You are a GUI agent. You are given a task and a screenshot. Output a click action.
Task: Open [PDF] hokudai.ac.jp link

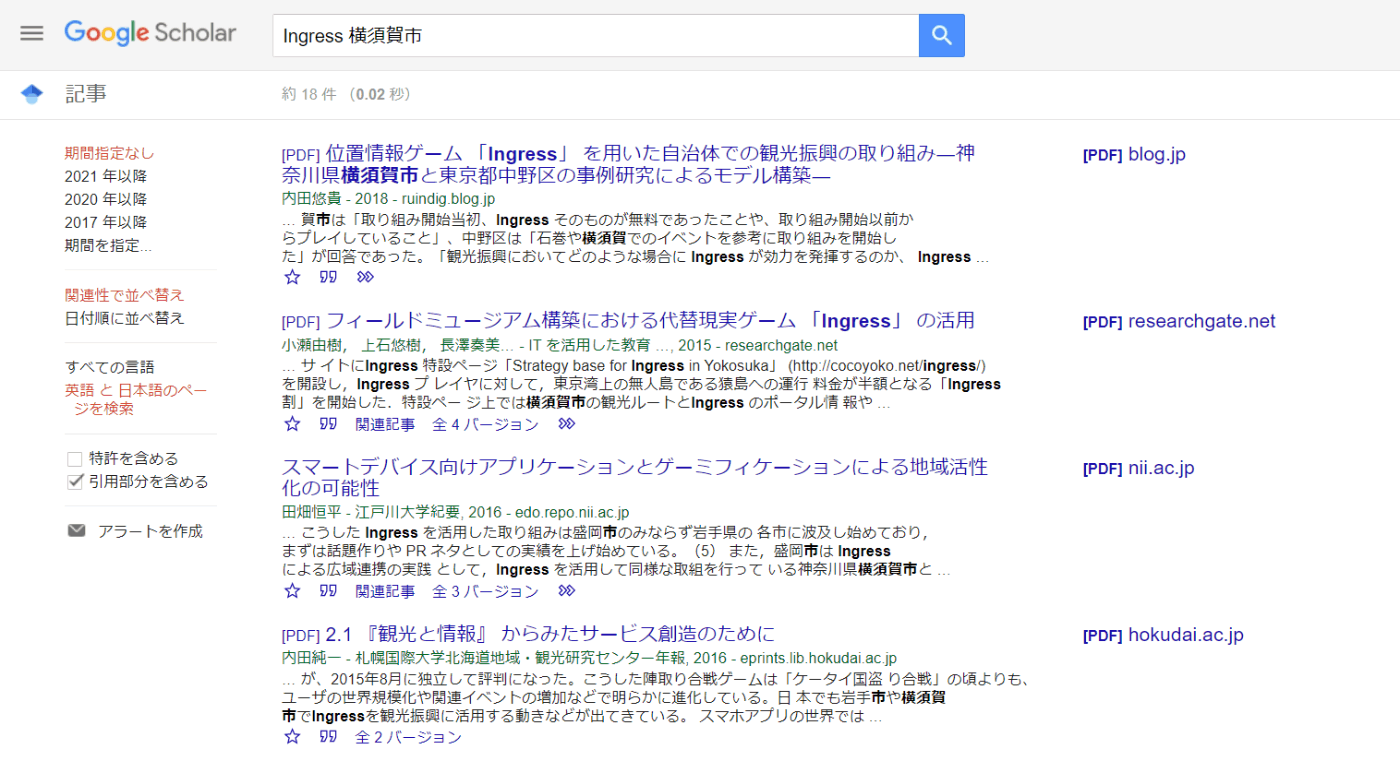tap(1163, 635)
